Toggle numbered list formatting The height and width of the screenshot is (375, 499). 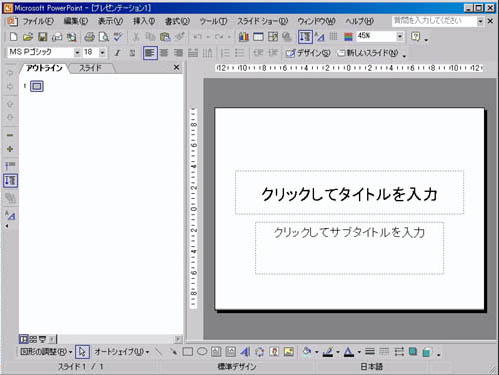point(225,53)
